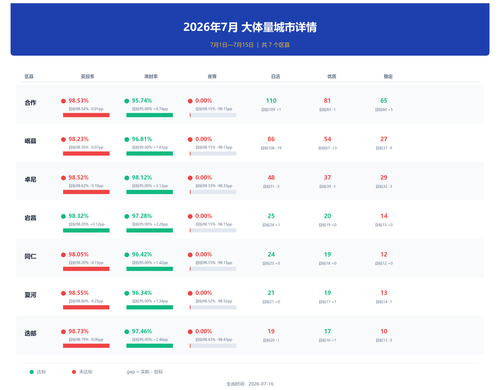500x390 pixels.
Task: Select the 合作 row label
Action: tap(30, 103)
